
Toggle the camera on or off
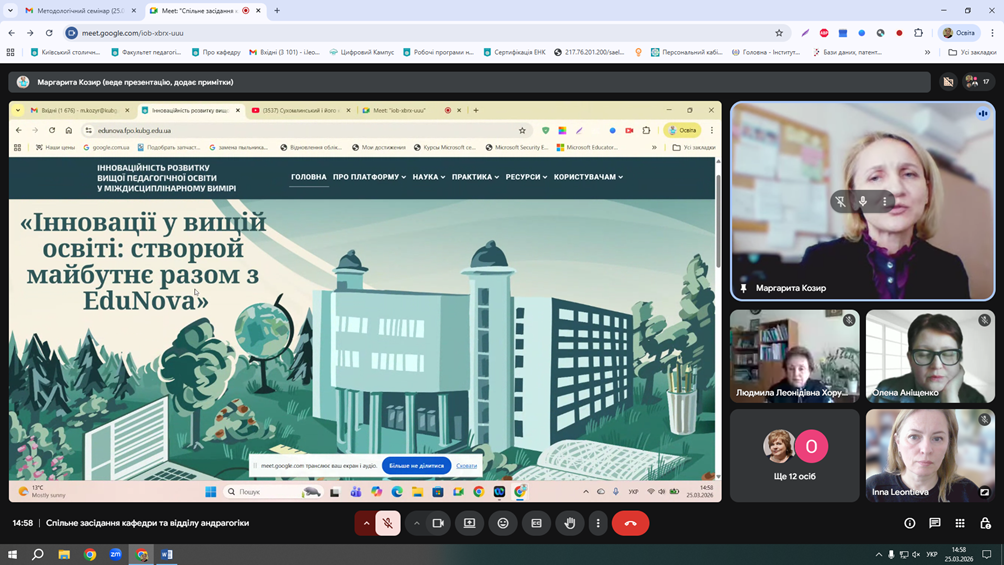pos(438,523)
